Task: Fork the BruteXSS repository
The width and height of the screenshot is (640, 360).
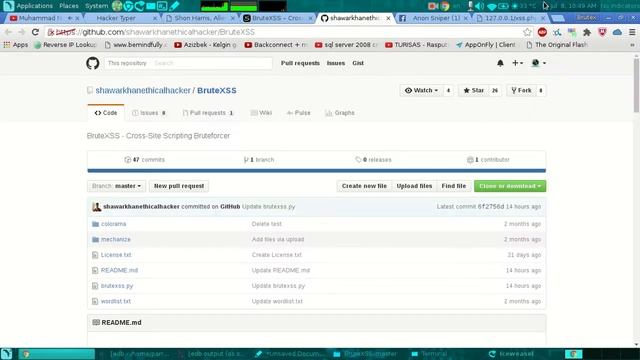Action: coord(521,91)
